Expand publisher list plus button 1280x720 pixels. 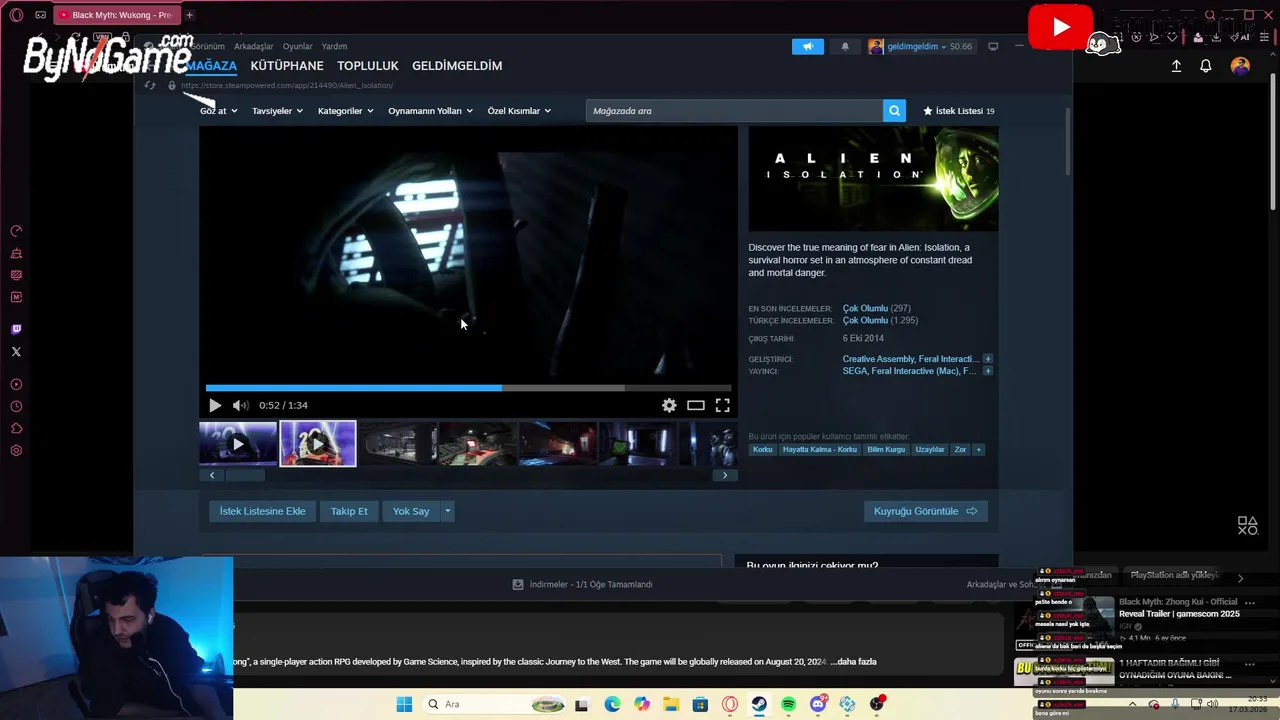click(x=987, y=371)
